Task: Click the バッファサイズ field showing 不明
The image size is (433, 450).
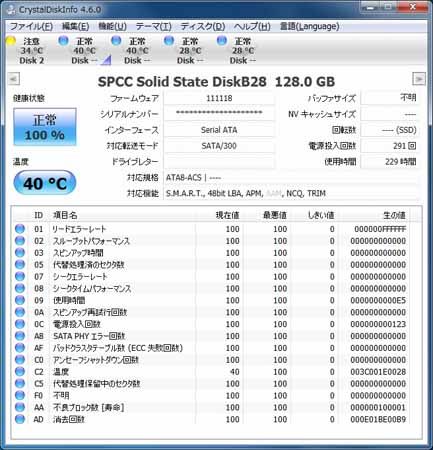Action: (389, 98)
